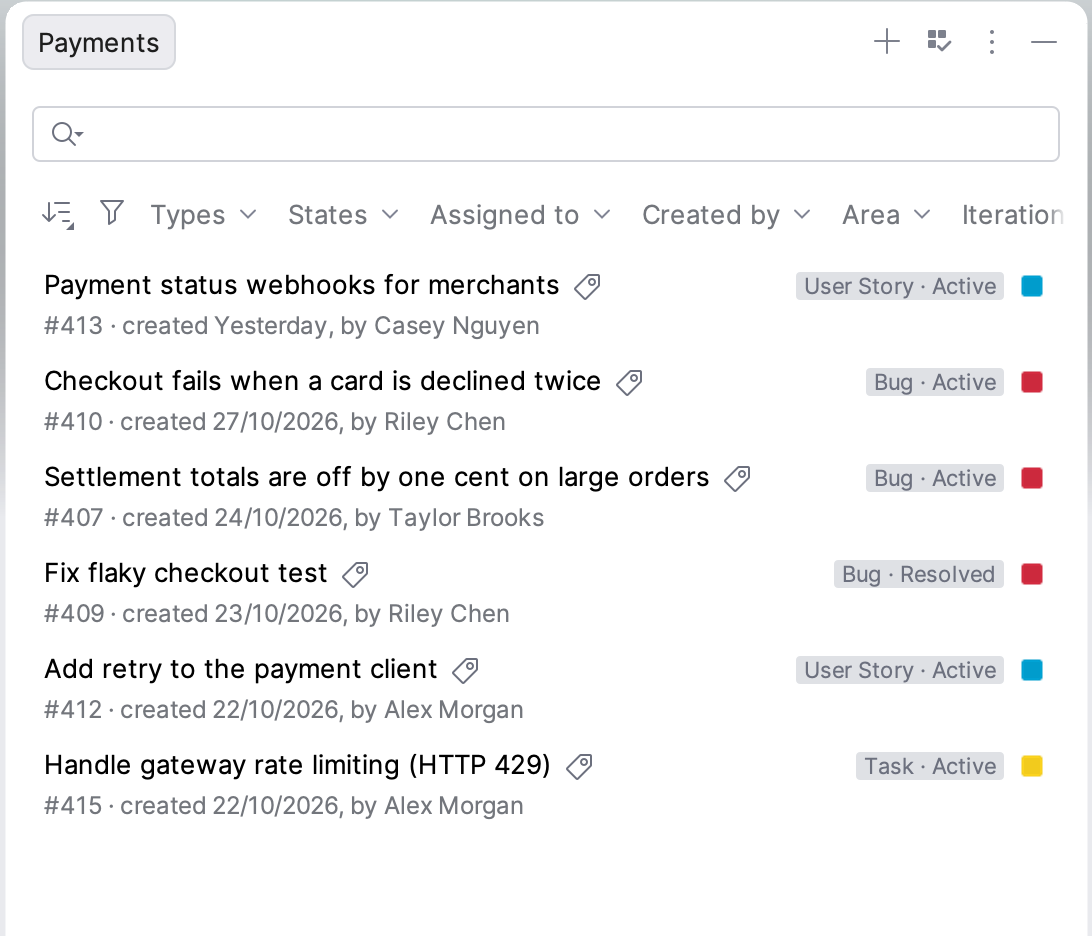Open the vertical three-dot options menu

[992, 42]
